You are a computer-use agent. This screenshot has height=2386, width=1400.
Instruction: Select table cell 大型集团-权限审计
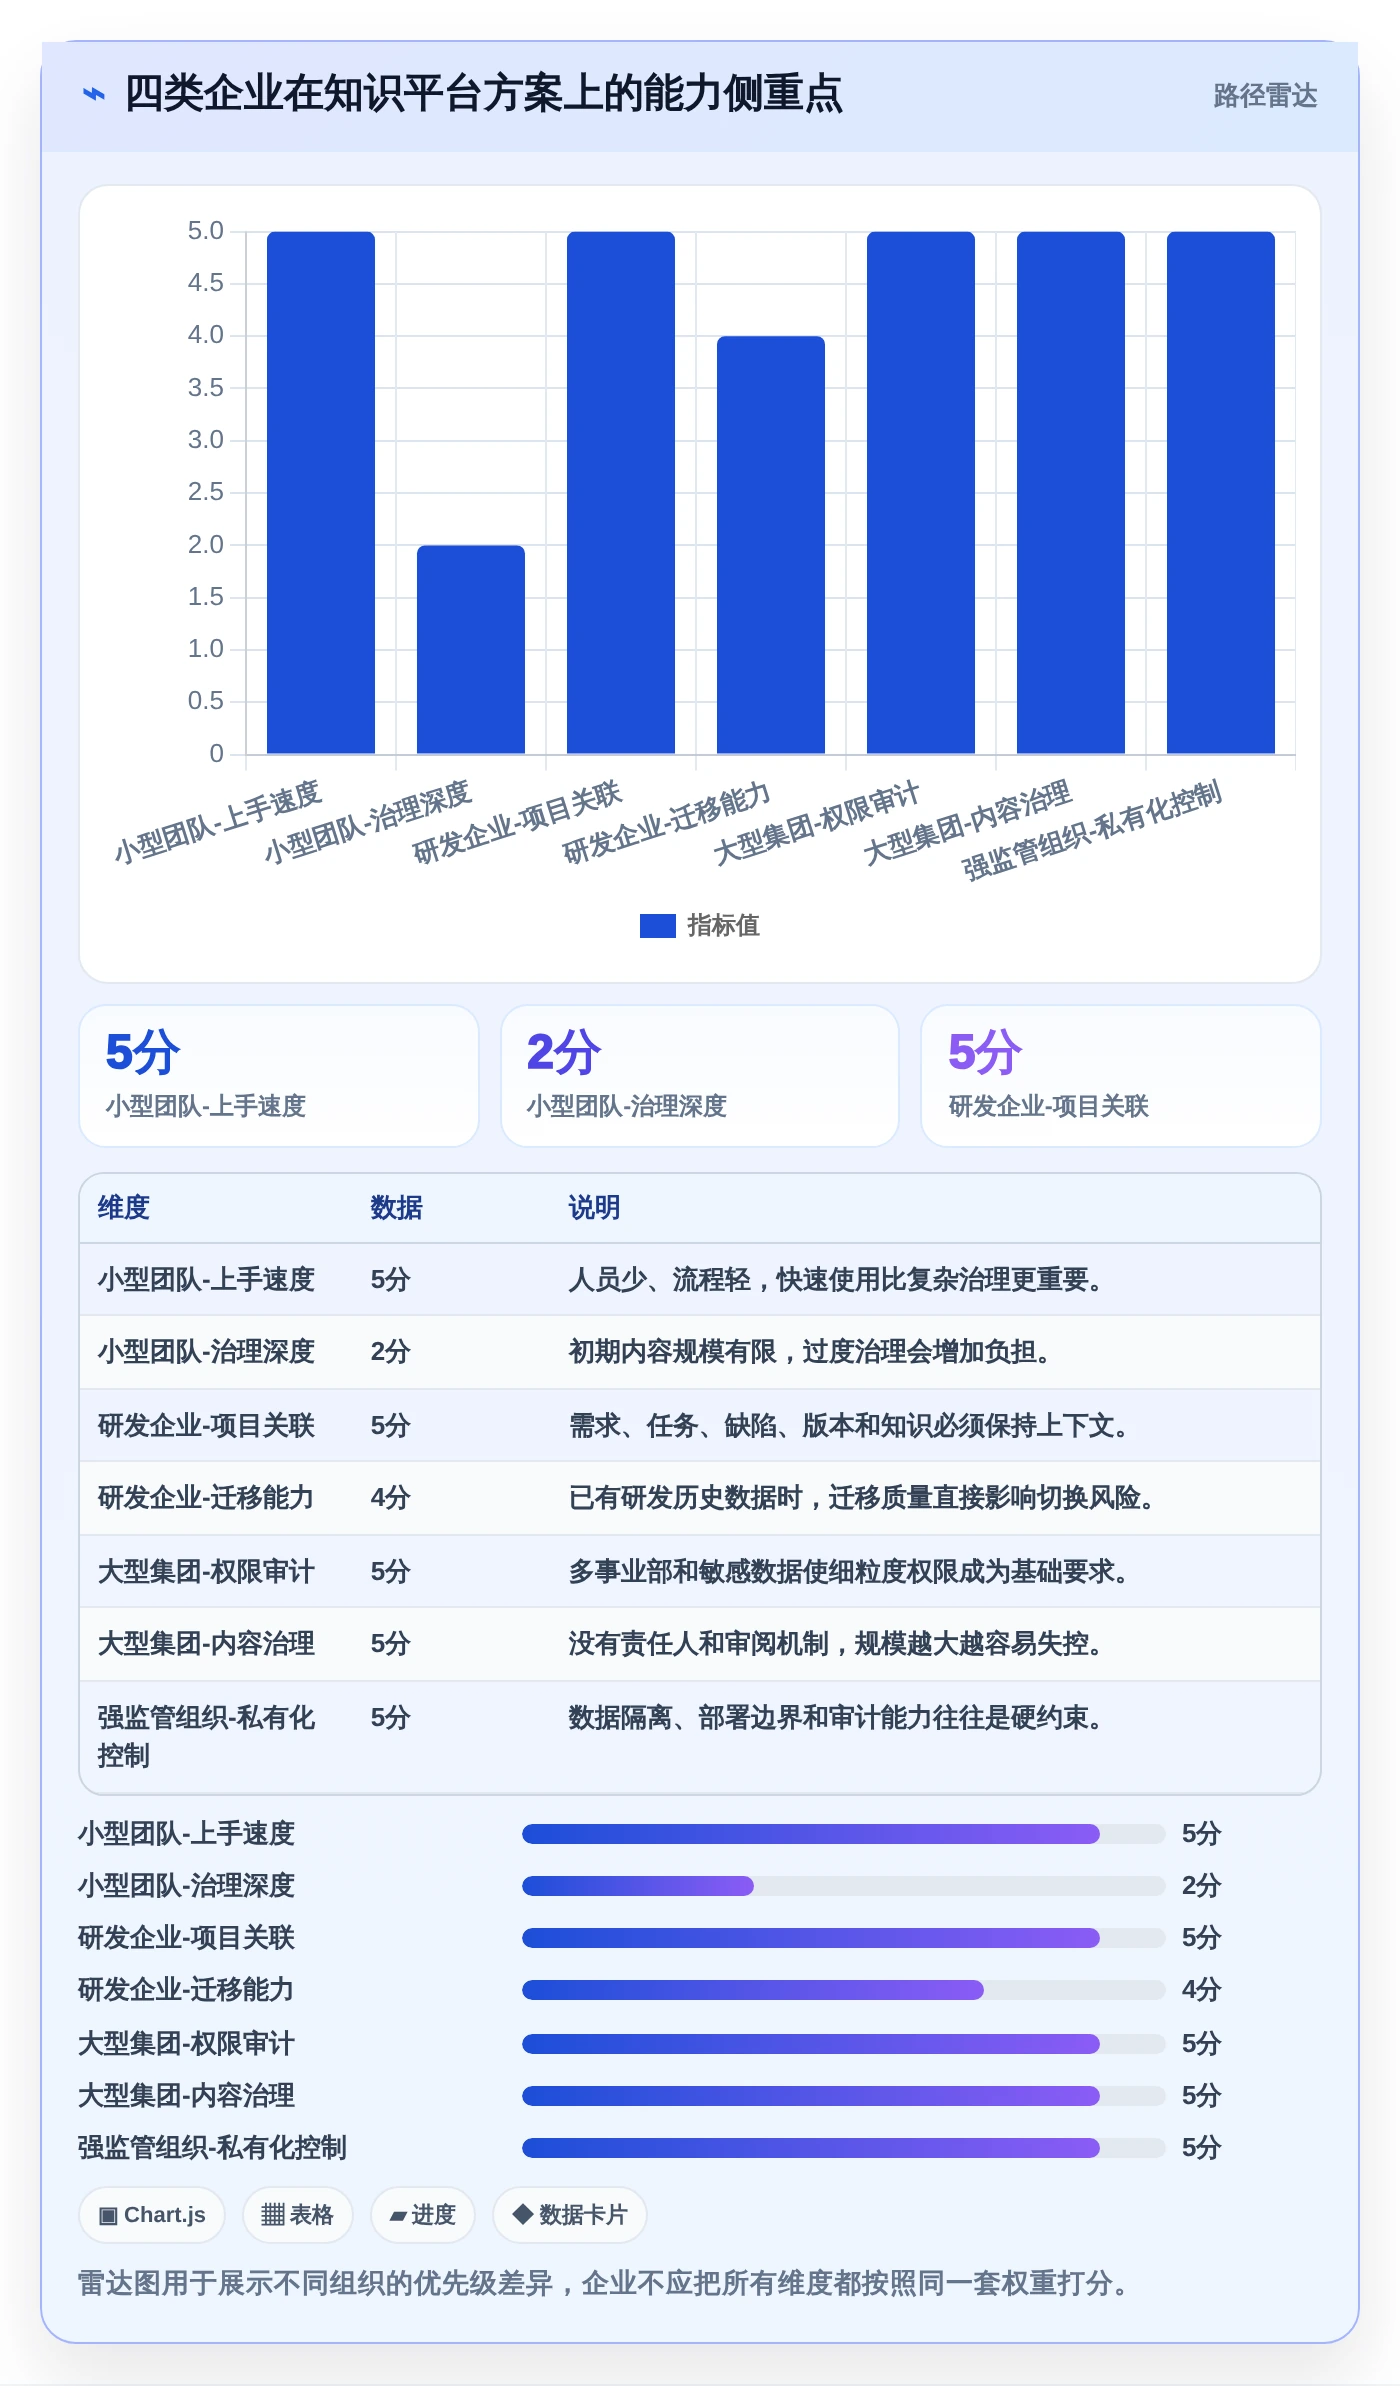coord(206,1572)
